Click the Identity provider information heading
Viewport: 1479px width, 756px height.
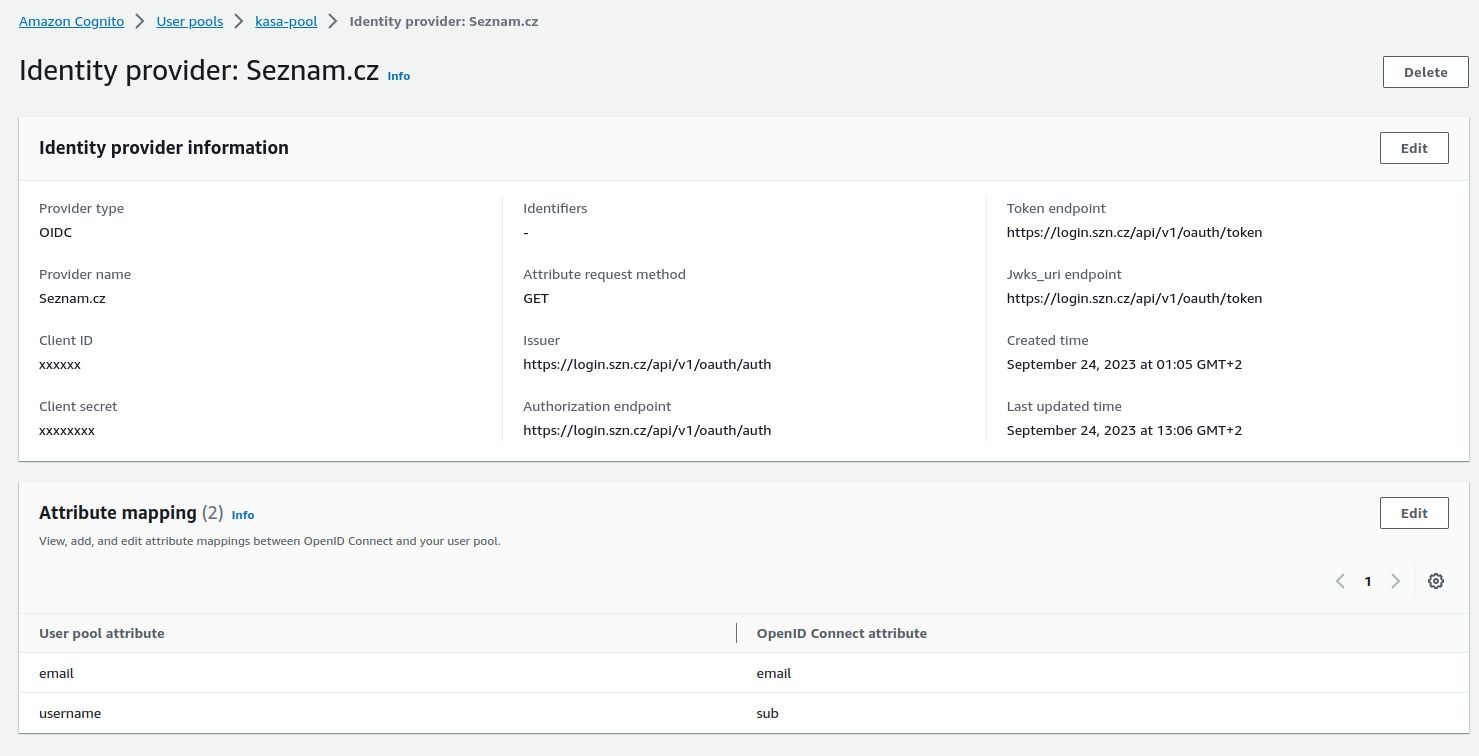pos(164,148)
